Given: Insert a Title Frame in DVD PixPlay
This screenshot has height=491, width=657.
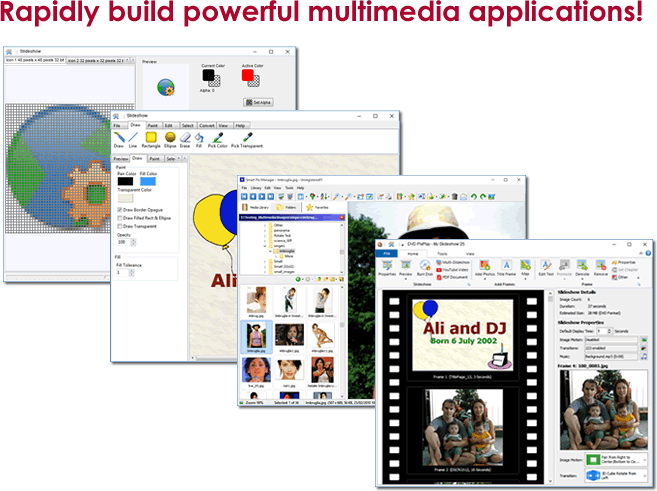Looking at the screenshot, I should click(506, 268).
